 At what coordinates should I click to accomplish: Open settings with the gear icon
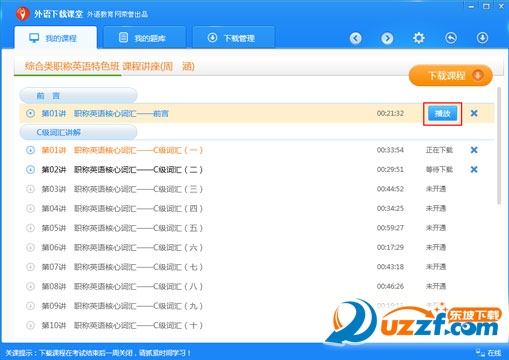[419, 38]
